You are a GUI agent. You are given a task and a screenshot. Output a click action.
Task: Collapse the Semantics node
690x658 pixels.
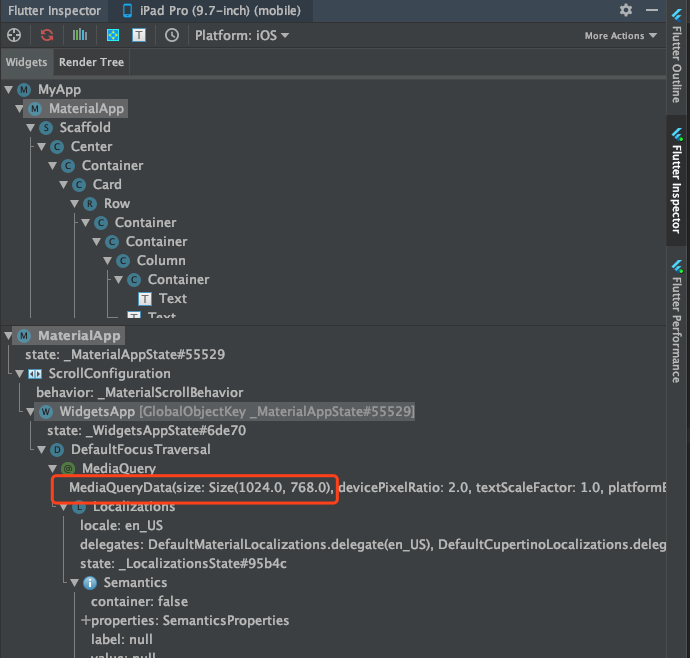[74, 583]
